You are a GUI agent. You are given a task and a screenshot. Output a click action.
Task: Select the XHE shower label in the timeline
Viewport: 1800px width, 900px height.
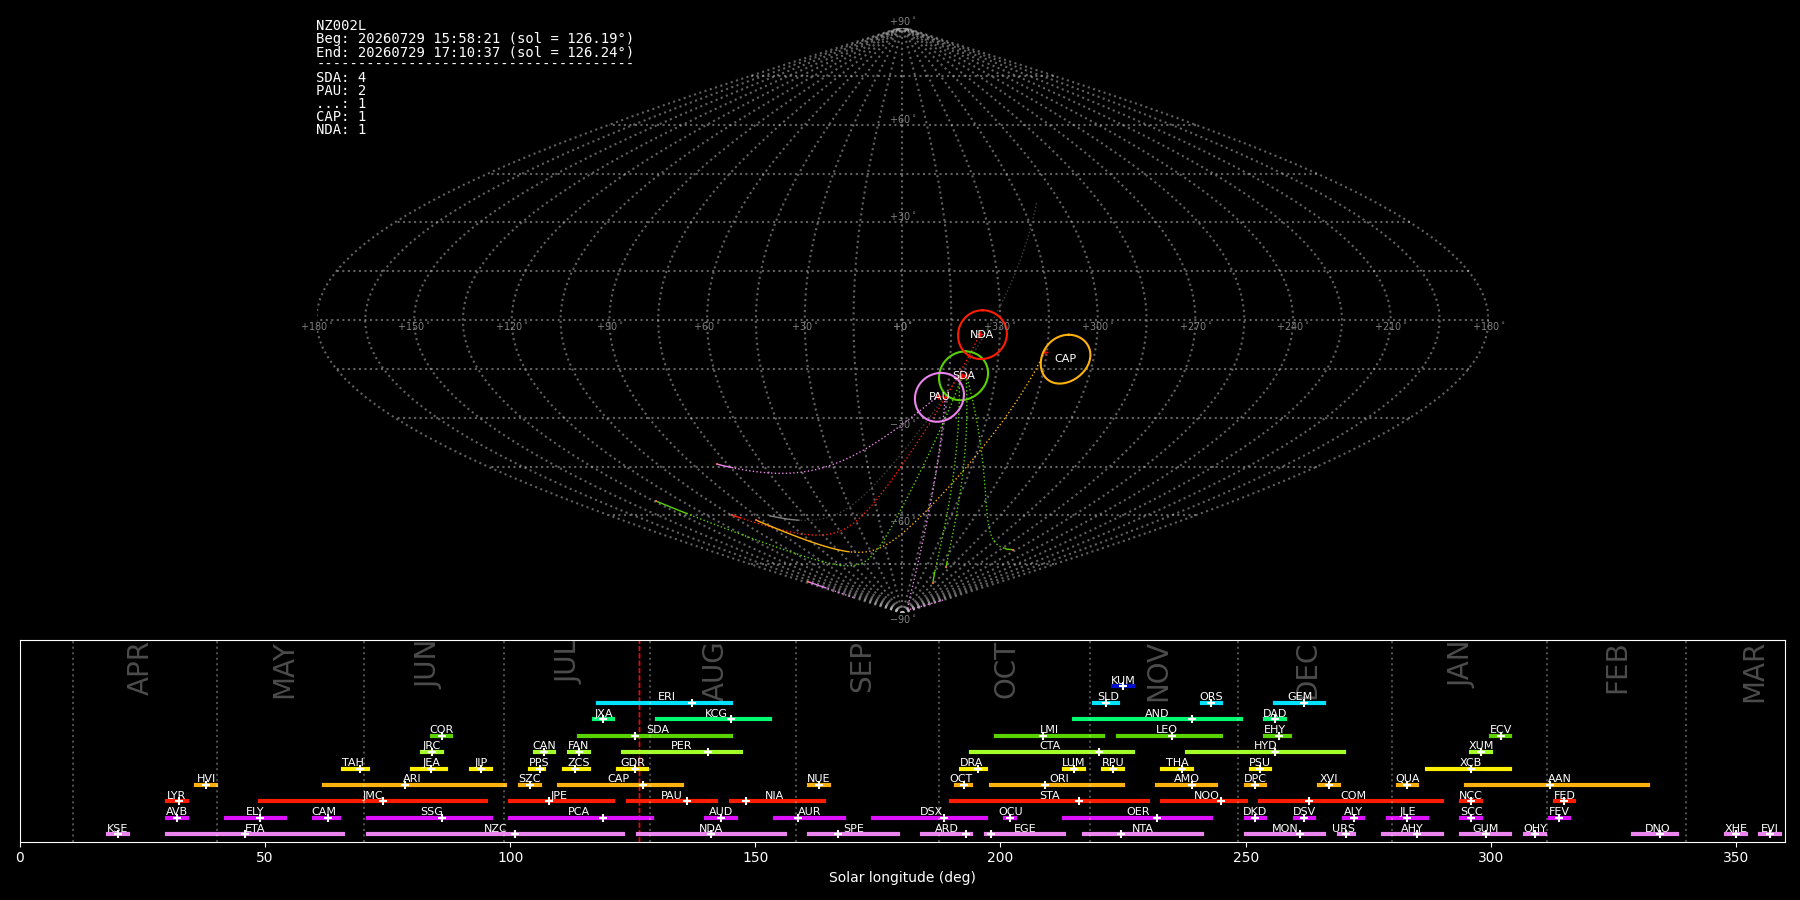[x=1735, y=829]
